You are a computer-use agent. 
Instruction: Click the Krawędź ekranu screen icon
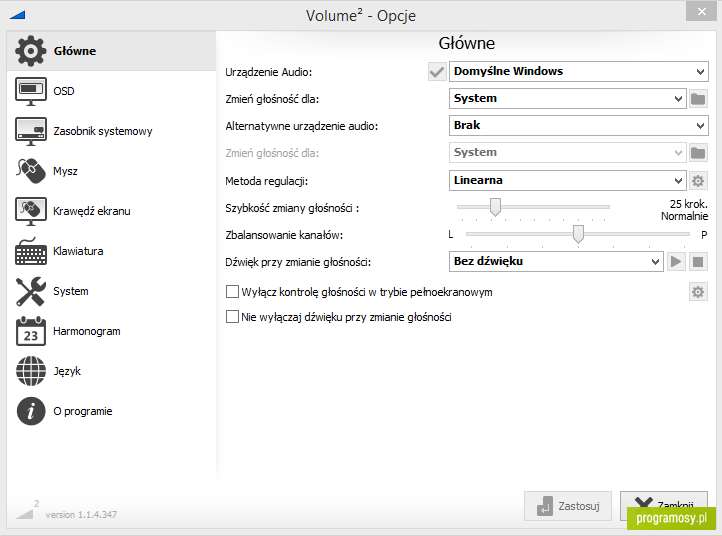coord(30,211)
